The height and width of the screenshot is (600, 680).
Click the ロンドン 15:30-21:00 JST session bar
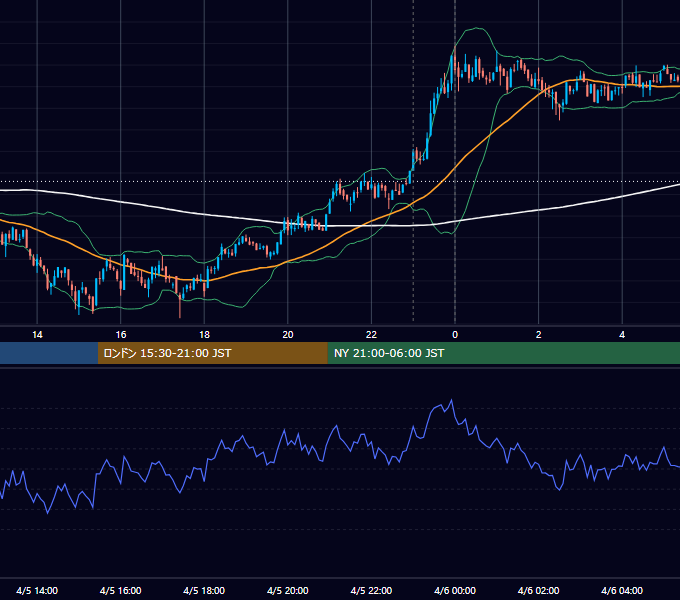click(x=212, y=353)
